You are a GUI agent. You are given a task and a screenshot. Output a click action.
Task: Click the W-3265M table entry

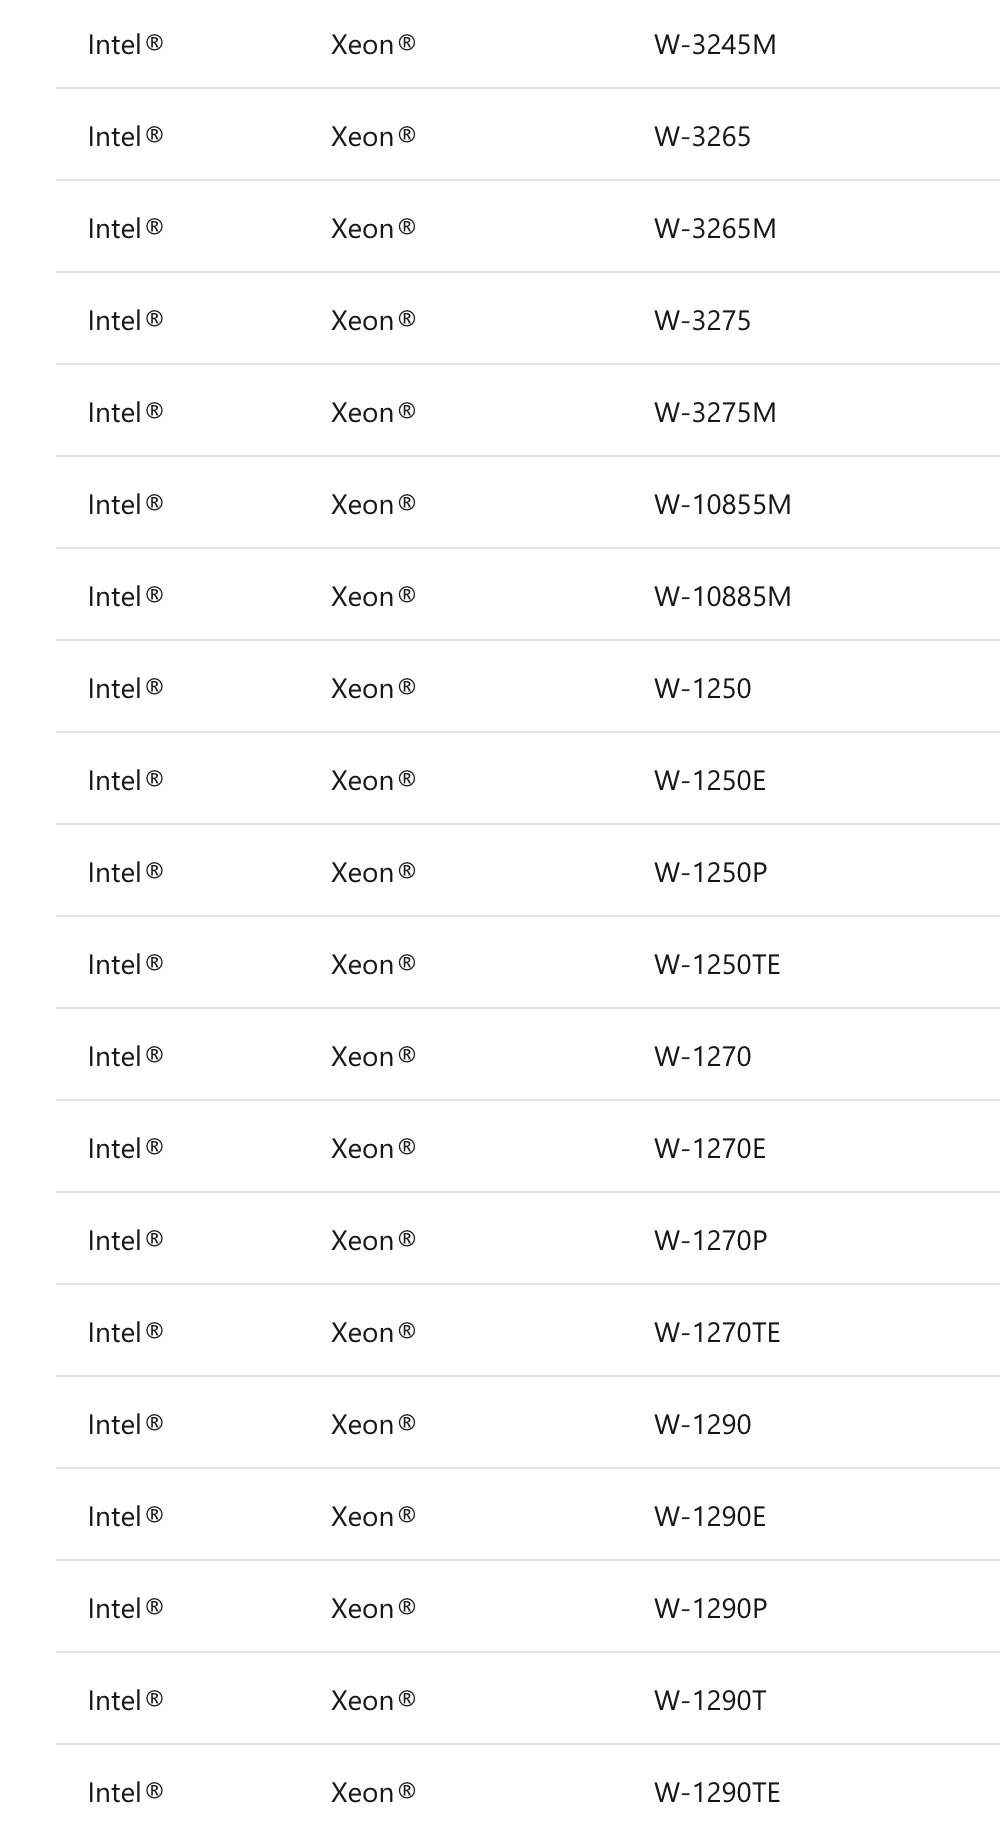click(715, 229)
